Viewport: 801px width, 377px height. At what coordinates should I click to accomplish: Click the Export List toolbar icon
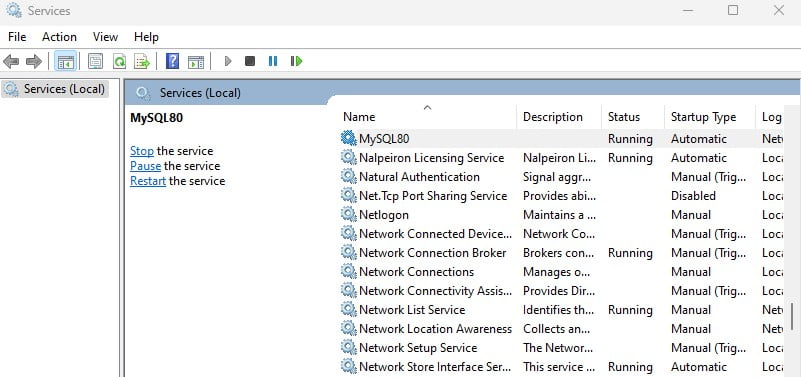[x=142, y=62]
